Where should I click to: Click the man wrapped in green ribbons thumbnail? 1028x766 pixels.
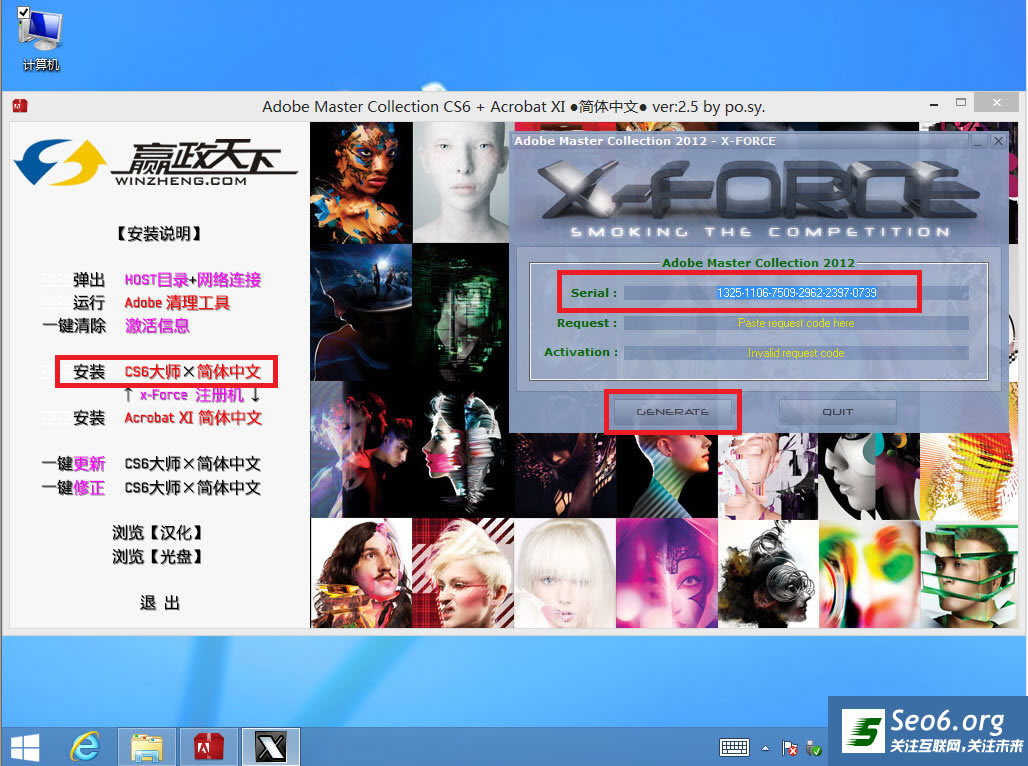point(968,573)
